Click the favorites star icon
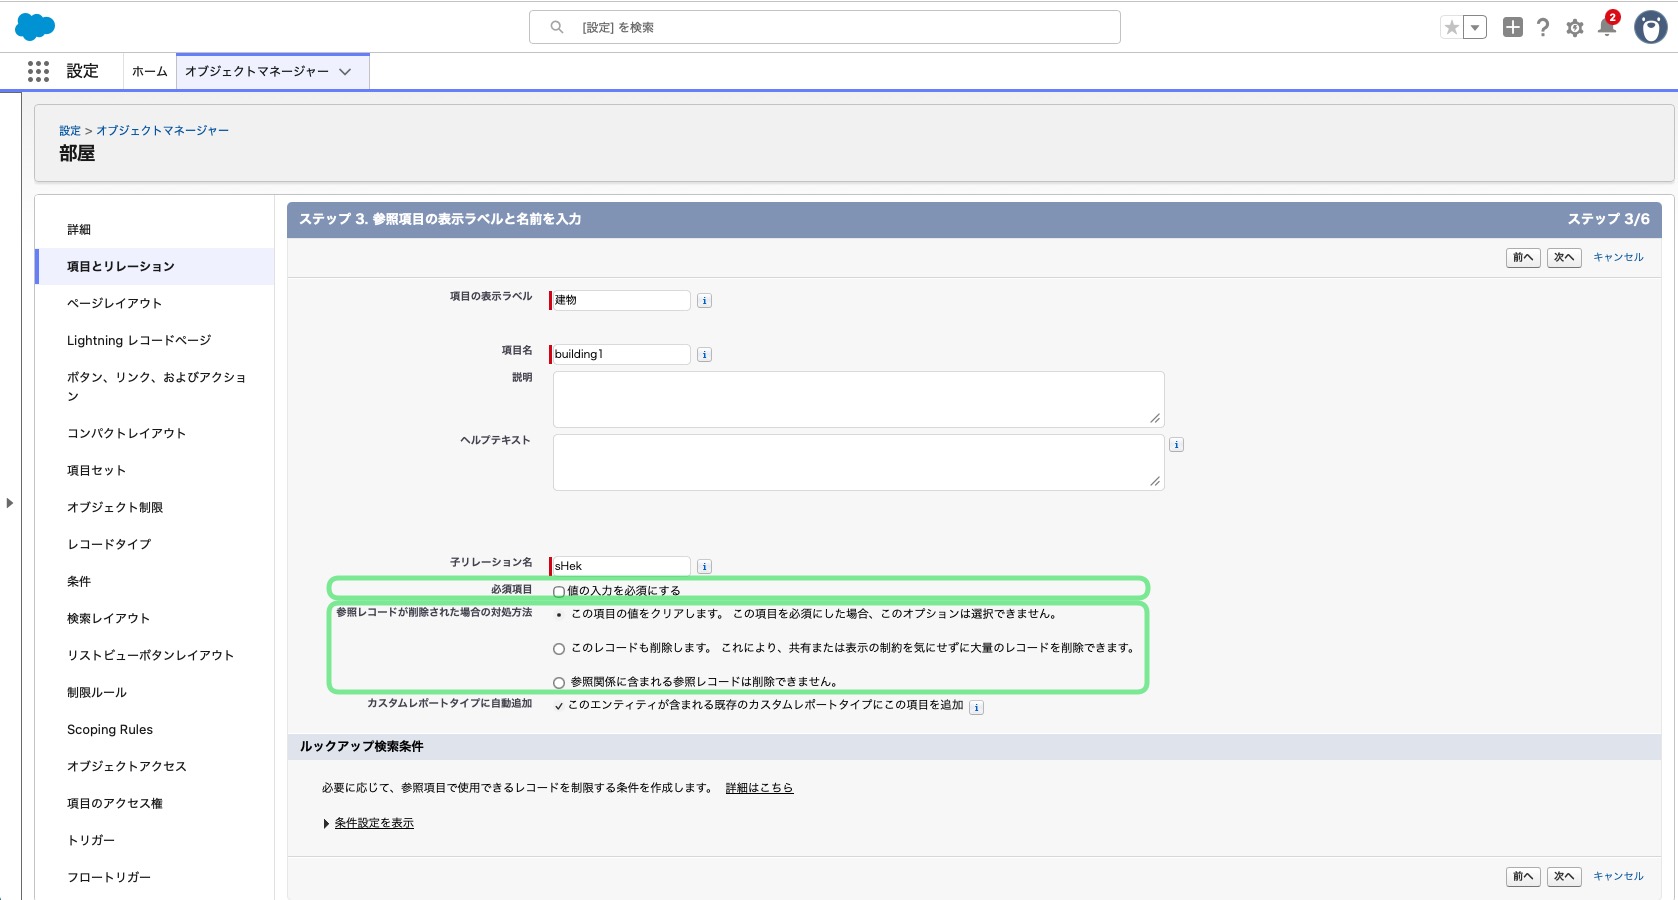The image size is (1678, 900). [x=1451, y=28]
